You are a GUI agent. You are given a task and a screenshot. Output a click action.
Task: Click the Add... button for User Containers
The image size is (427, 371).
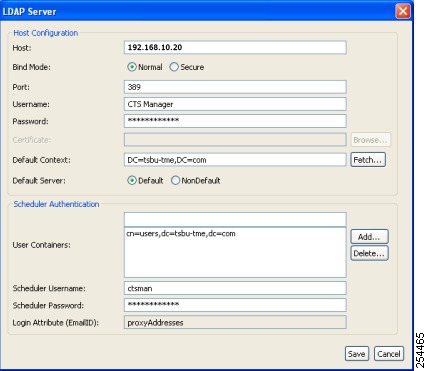[369, 237]
